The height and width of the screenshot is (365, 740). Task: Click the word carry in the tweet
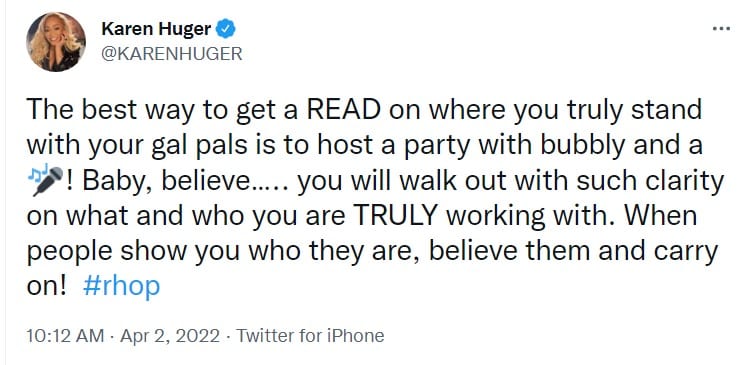tap(687, 253)
